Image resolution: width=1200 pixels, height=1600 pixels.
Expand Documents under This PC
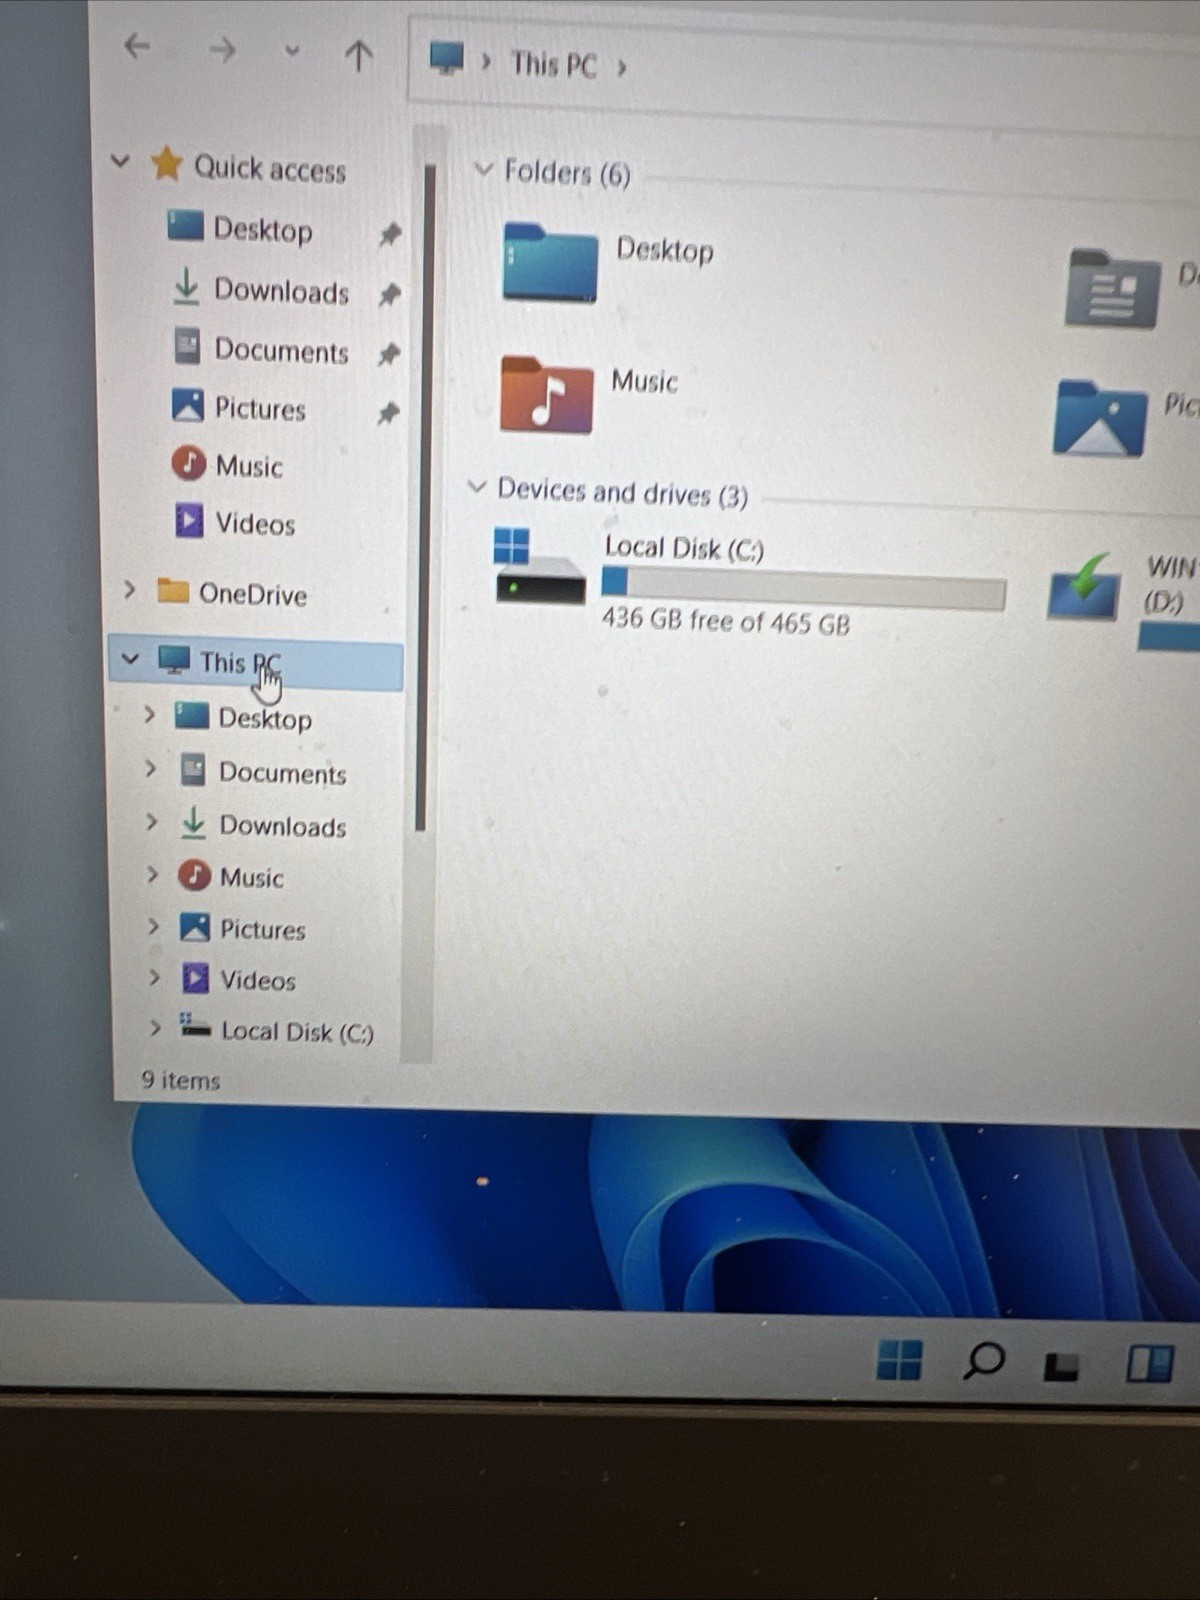(150, 768)
